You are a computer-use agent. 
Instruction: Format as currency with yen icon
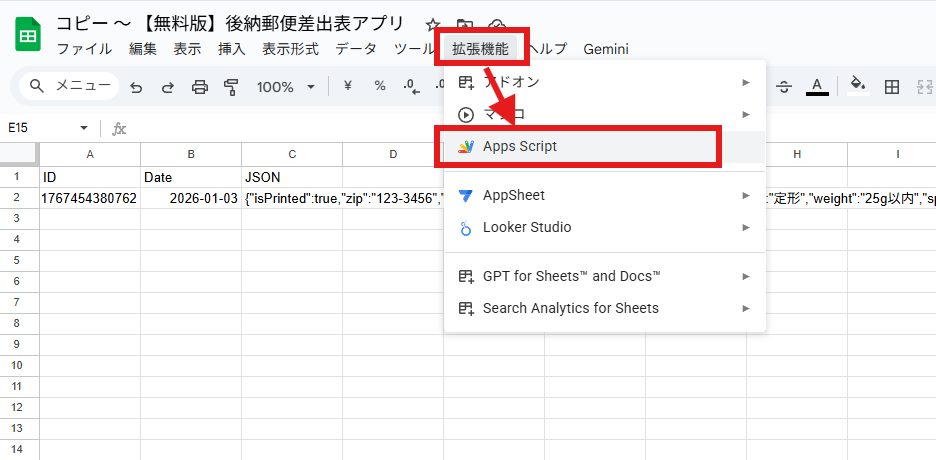point(347,86)
